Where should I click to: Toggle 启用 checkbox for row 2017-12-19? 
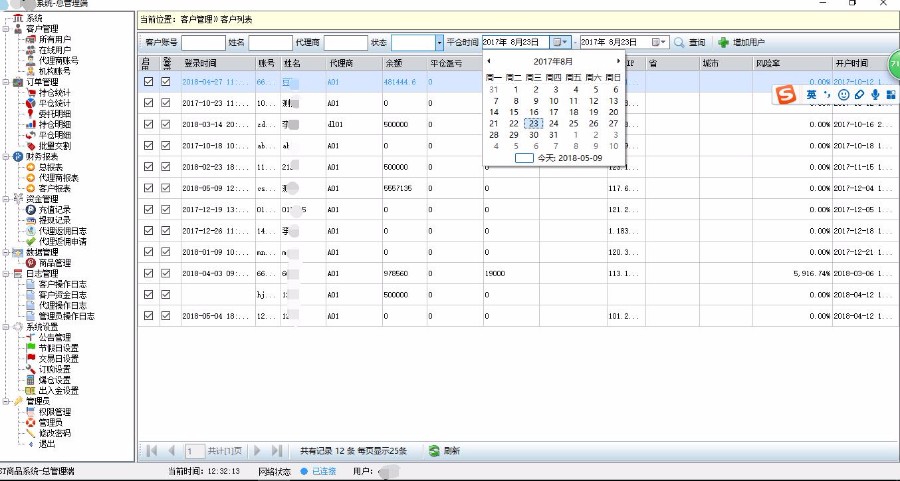[x=148, y=209]
